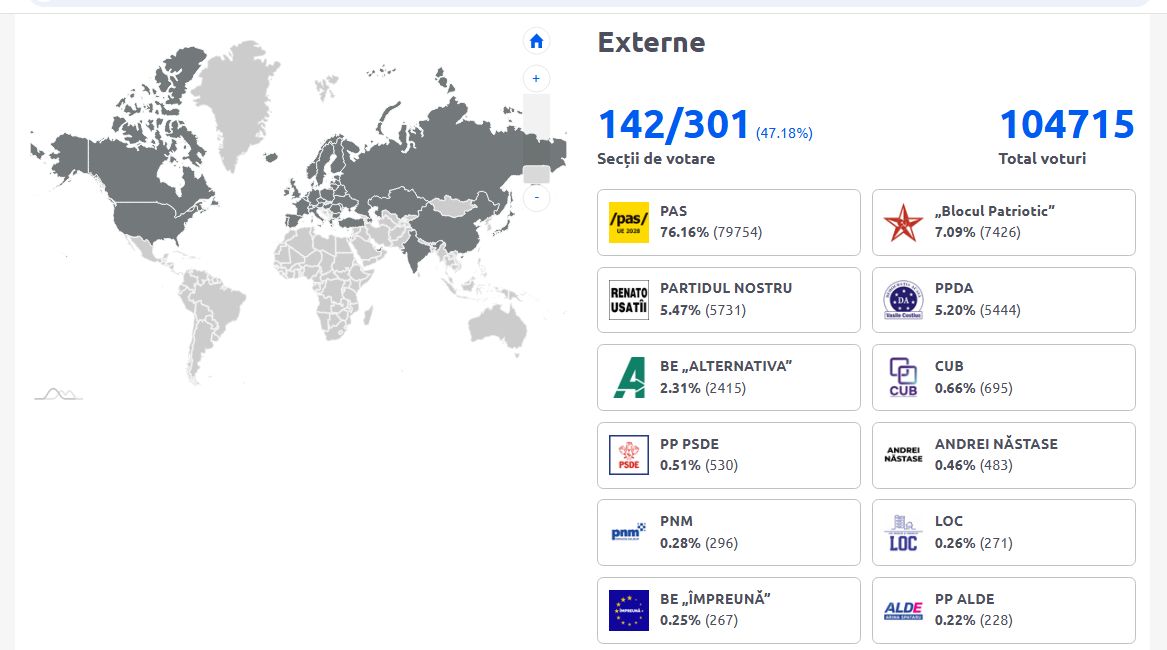Image resolution: width=1167 pixels, height=650 pixels.
Task: Click the Împreună EU stars logo
Action: [628, 610]
